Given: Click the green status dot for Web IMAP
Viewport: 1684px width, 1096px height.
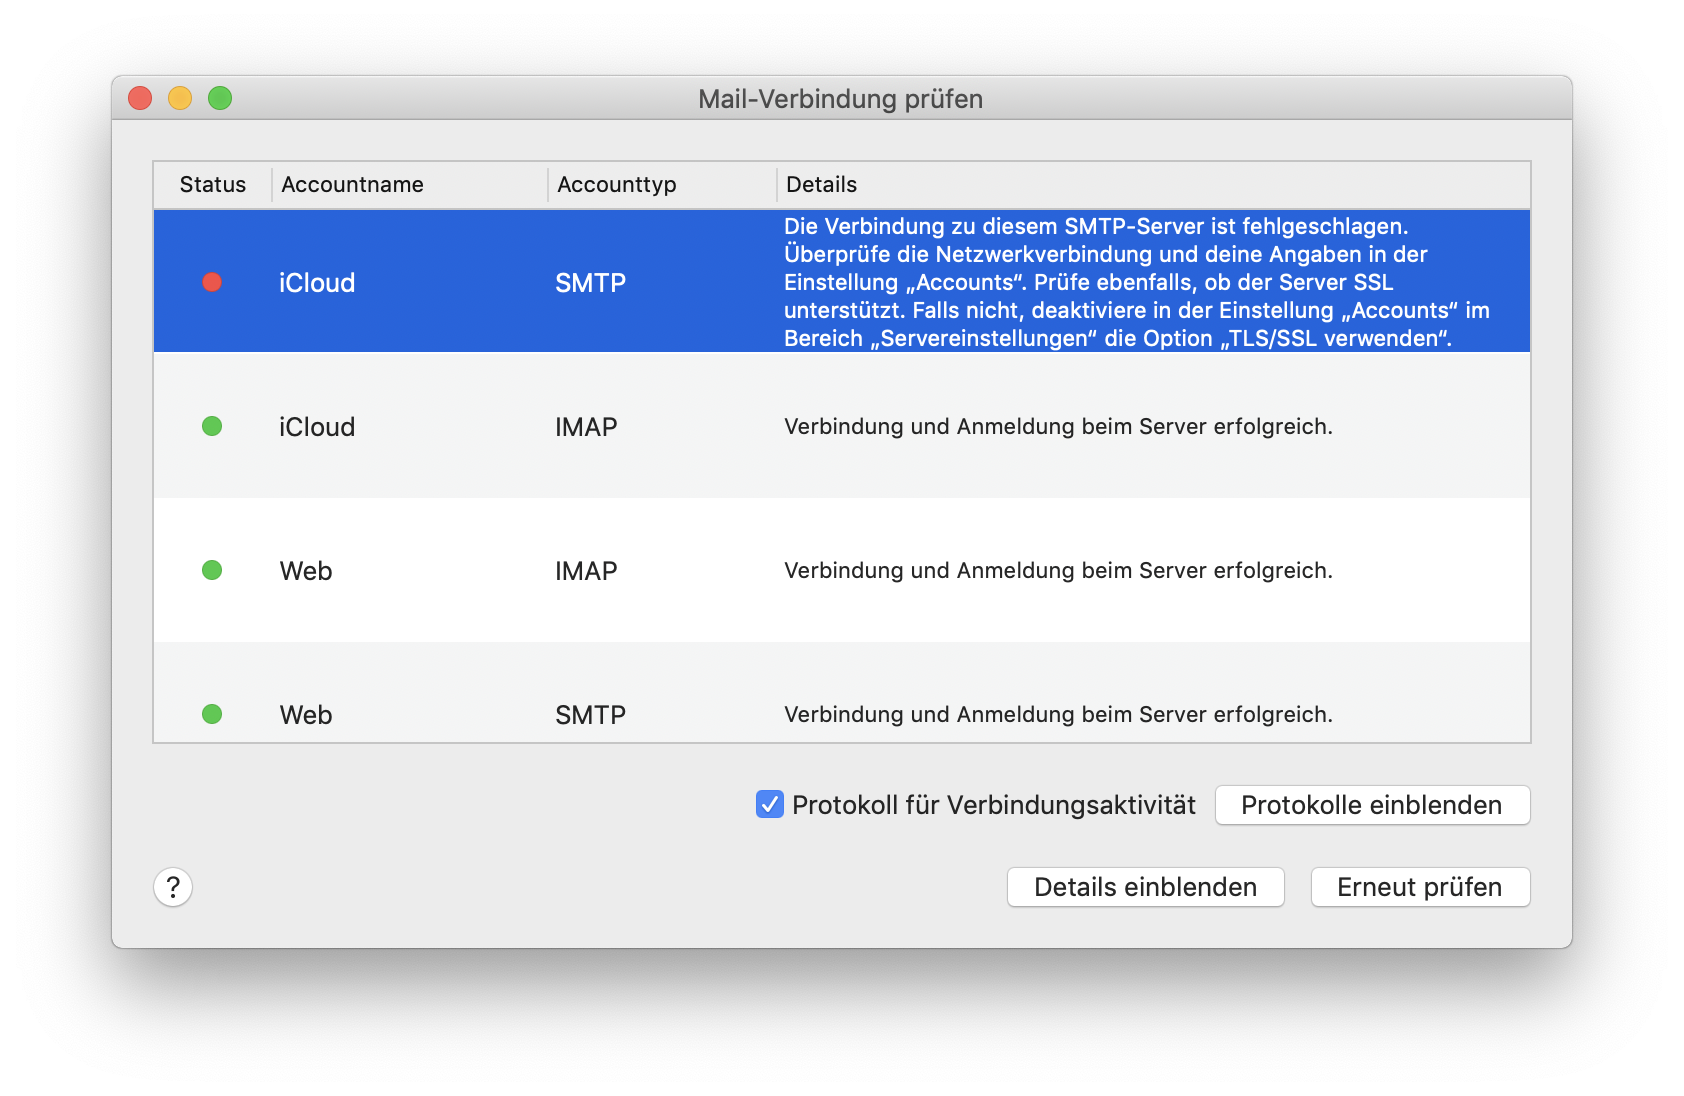Looking at the screenshot, I should click(x=212, y=570).
